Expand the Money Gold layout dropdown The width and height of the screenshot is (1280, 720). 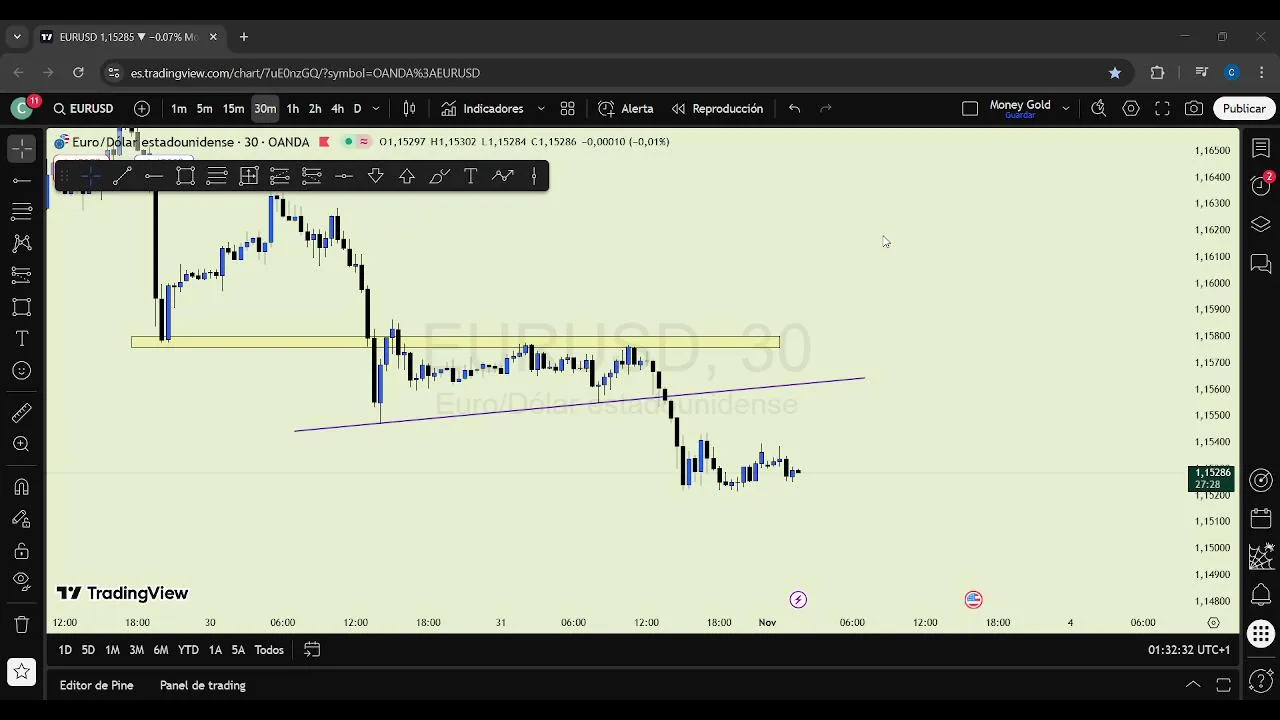pyautogui.click(x=1065, y=108)
